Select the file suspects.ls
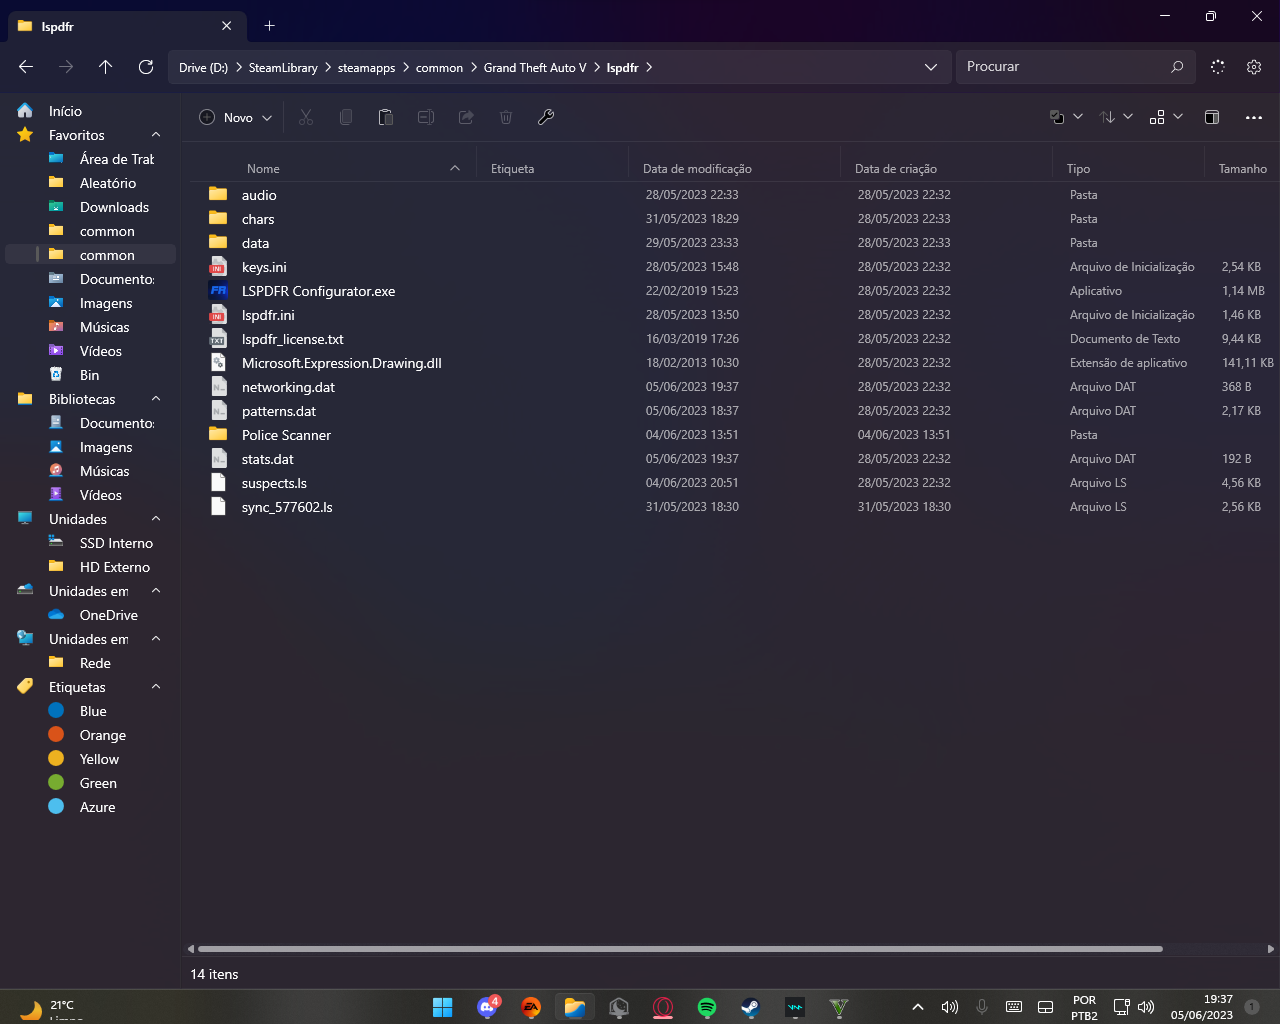The height and width of the screenshot is (1024, 1280). pos(274,483)
